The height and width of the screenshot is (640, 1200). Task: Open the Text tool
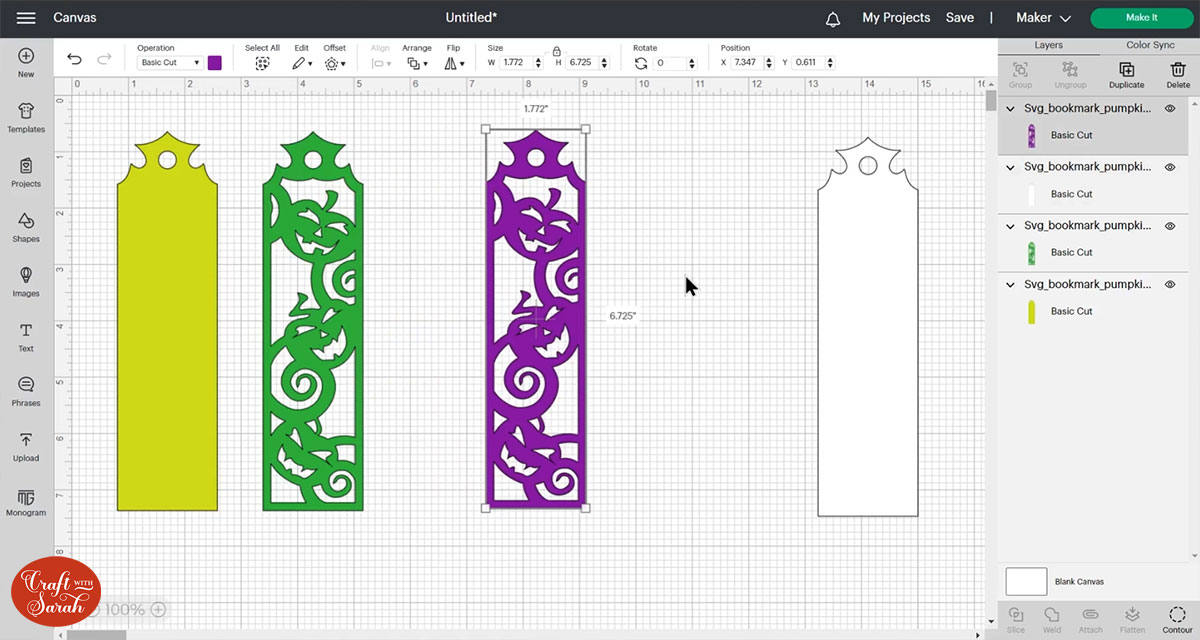pos(26,336)
